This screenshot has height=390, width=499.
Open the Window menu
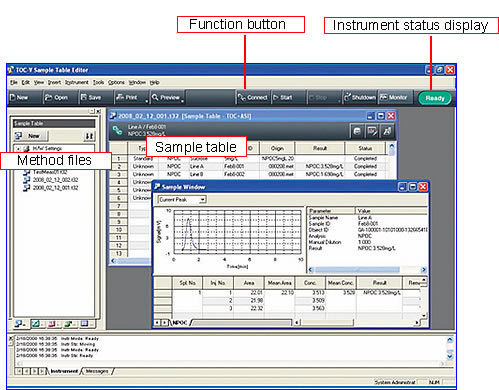click(137, 82)
